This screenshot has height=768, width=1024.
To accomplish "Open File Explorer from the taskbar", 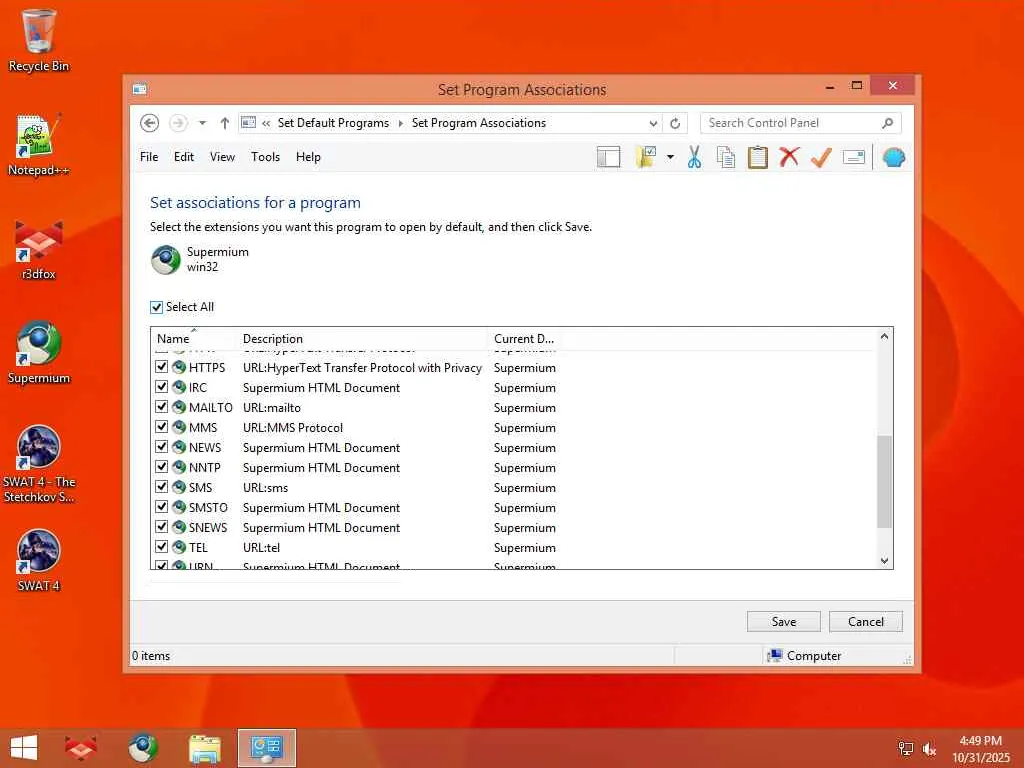I will pyautogui.click(x=204, y=748).
